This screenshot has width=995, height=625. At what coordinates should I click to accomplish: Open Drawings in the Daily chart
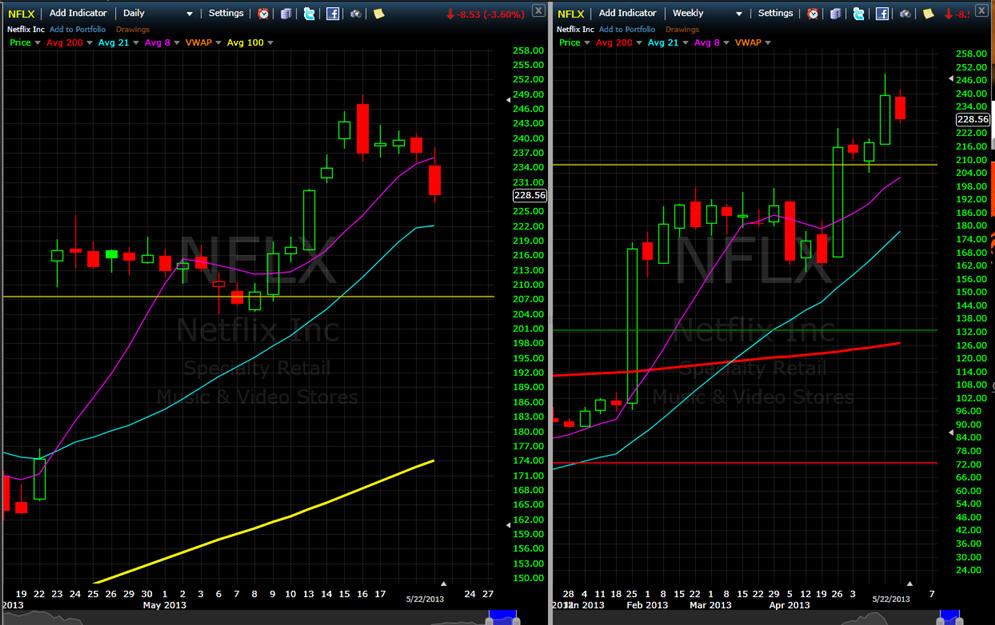133,29
